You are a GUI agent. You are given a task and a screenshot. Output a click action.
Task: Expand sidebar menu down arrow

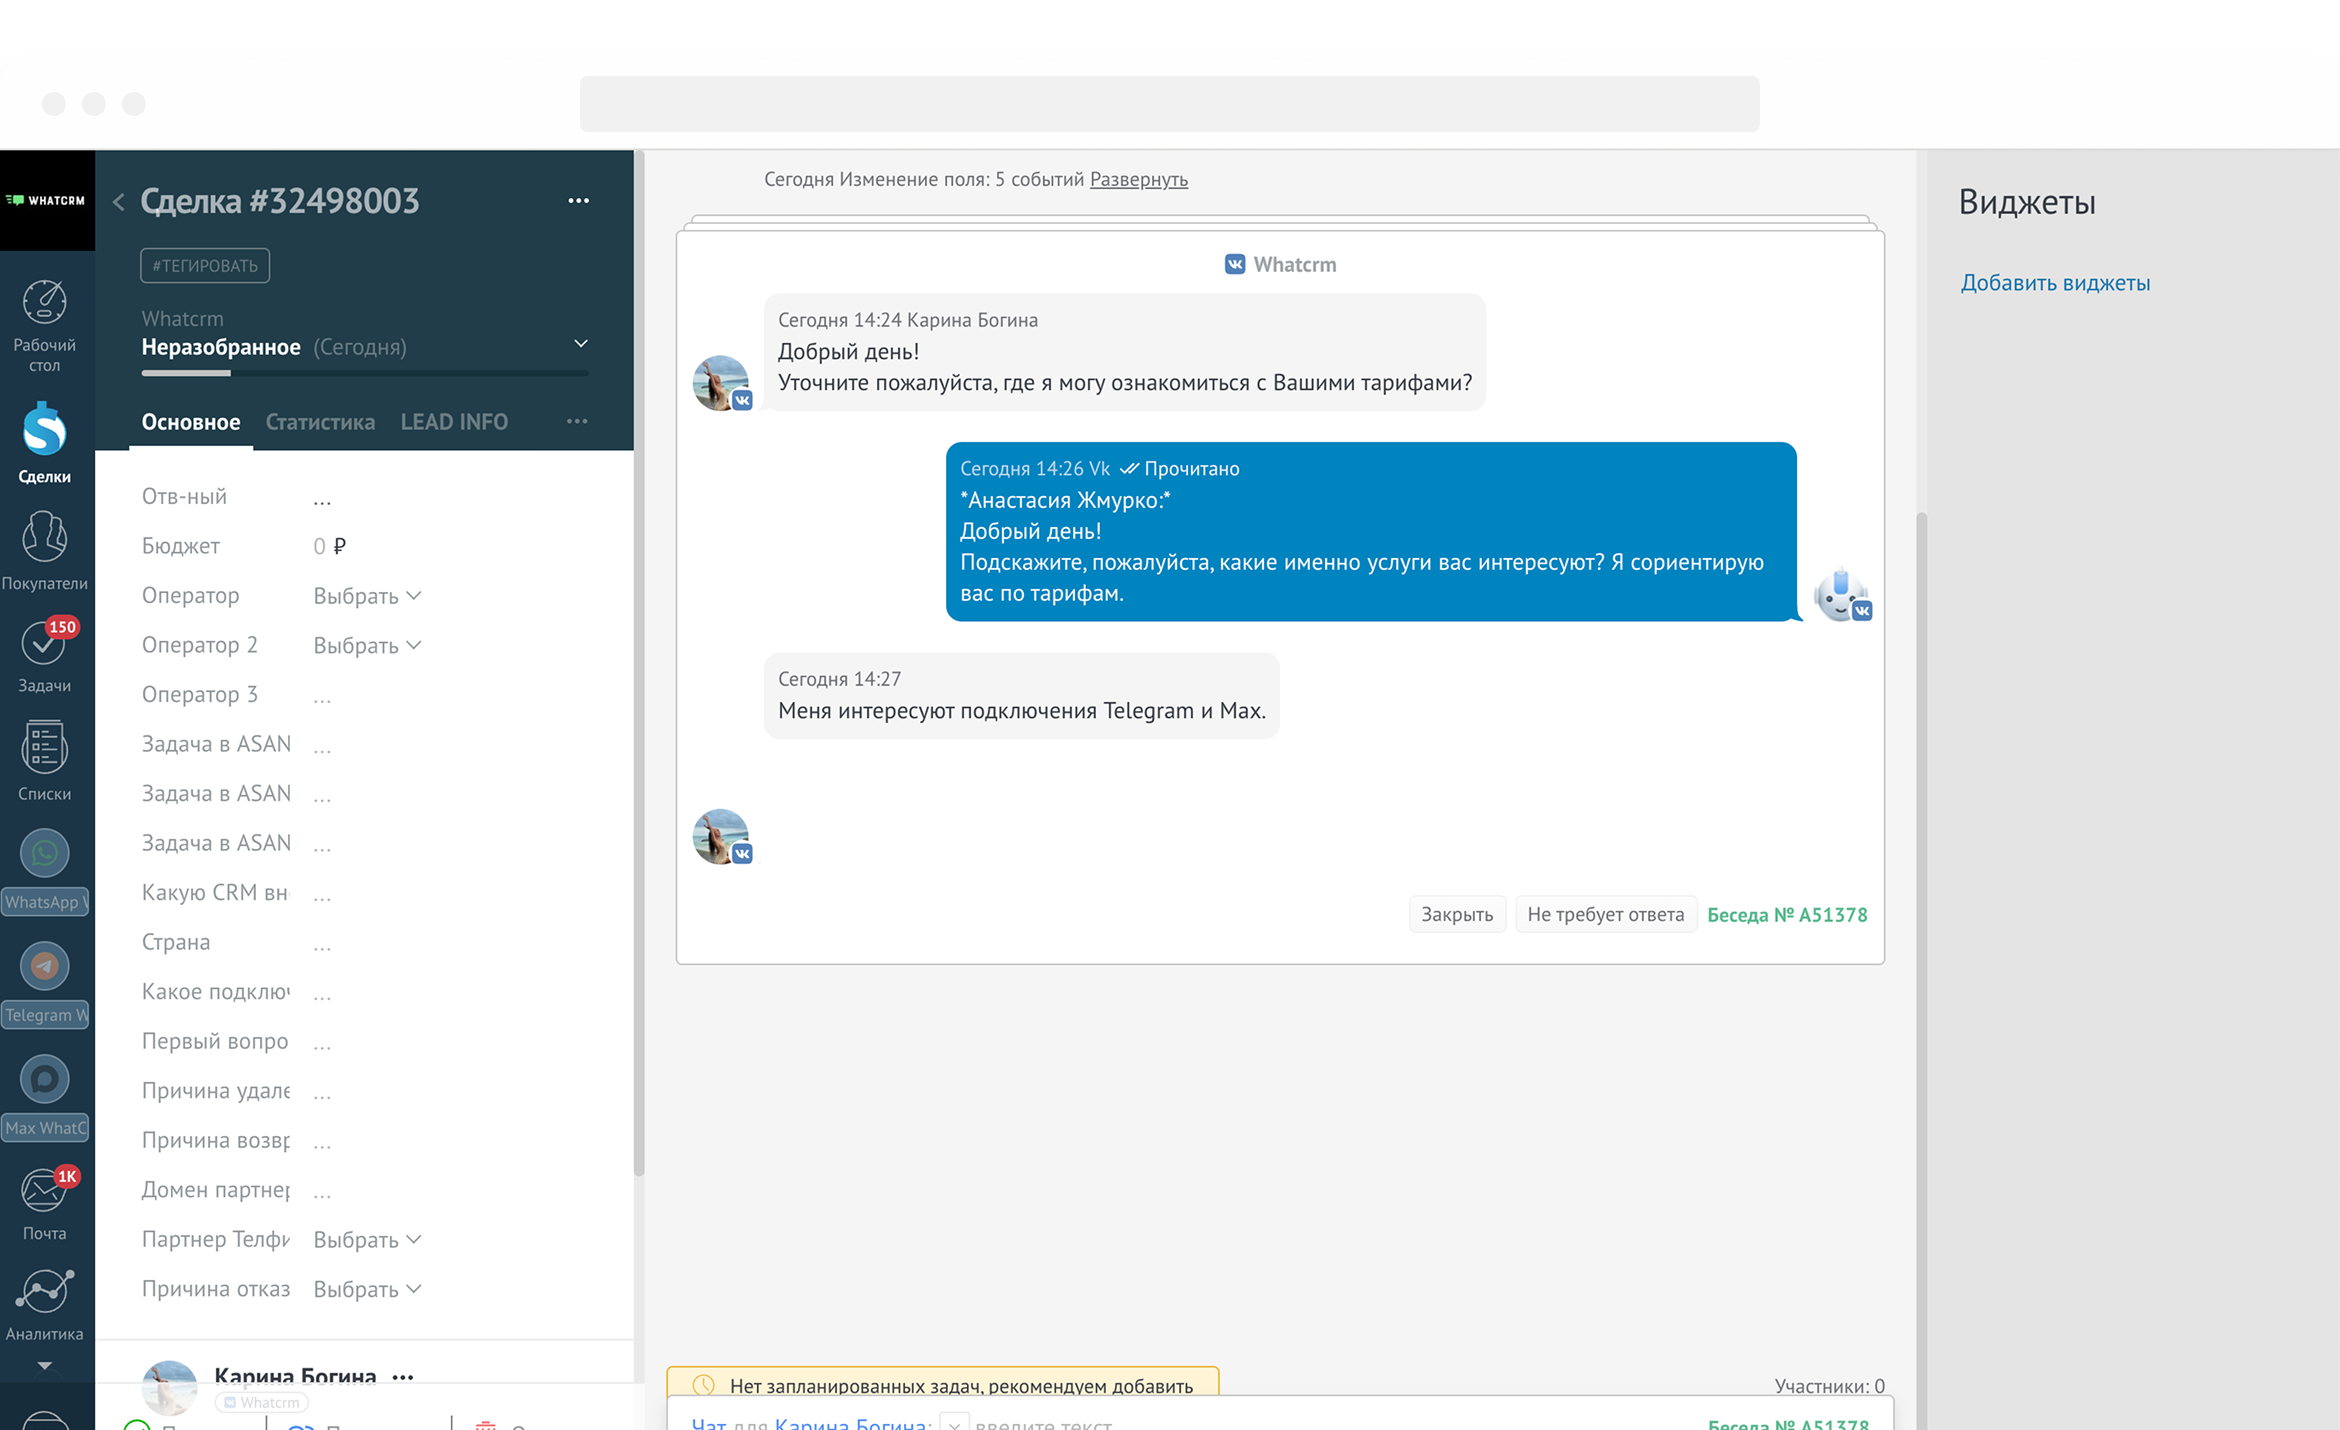[44, 1365]
